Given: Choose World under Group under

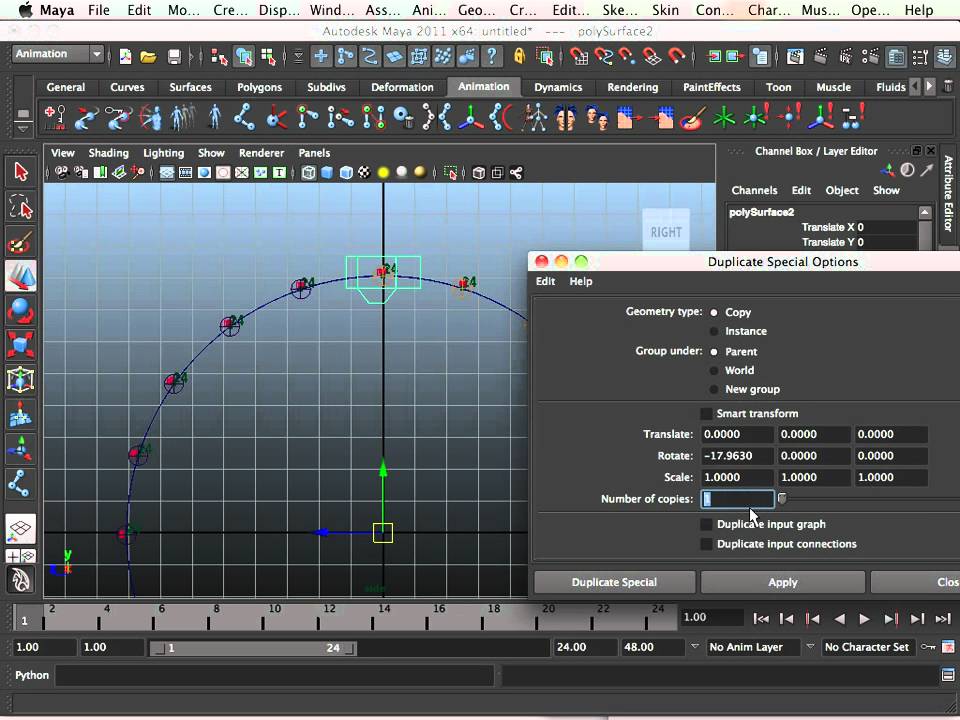Looking at the screenshot, I should point(714,370).
